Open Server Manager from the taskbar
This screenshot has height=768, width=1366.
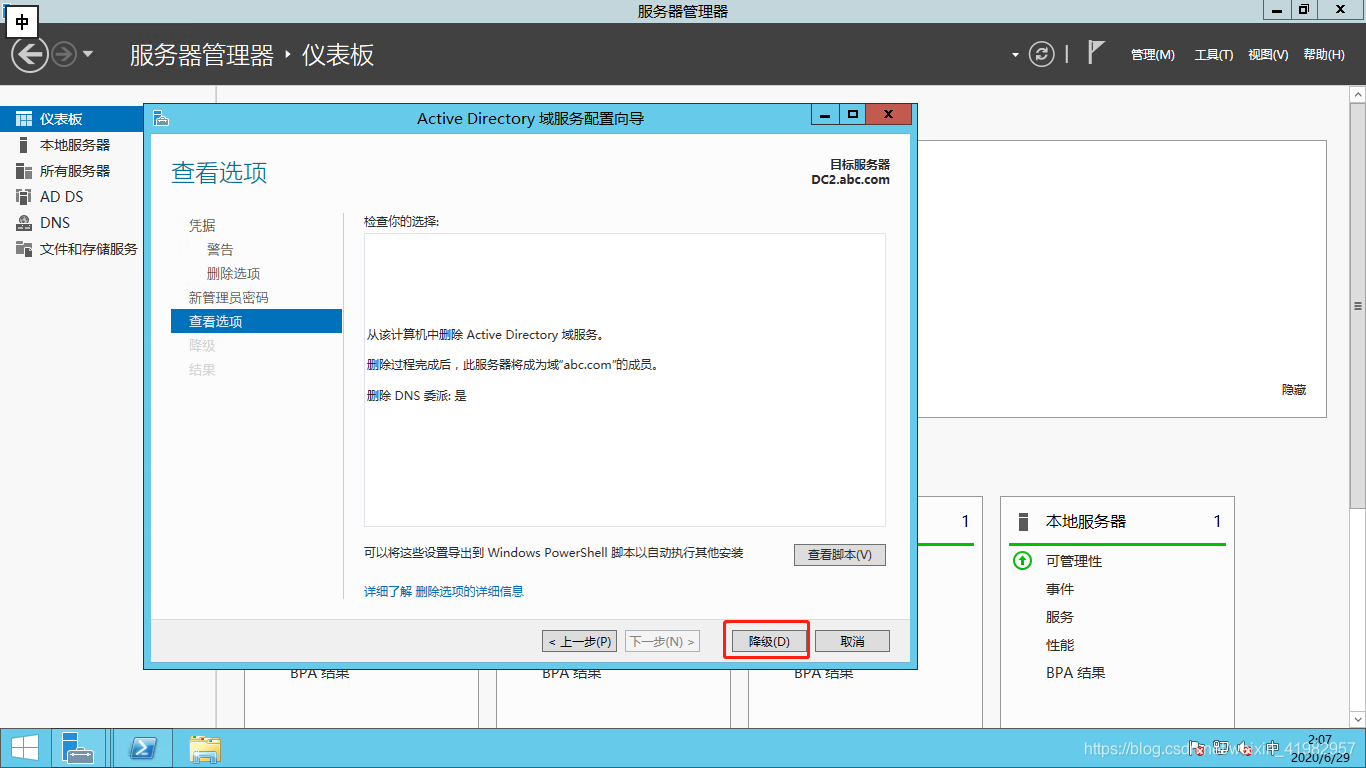(77, 748)
